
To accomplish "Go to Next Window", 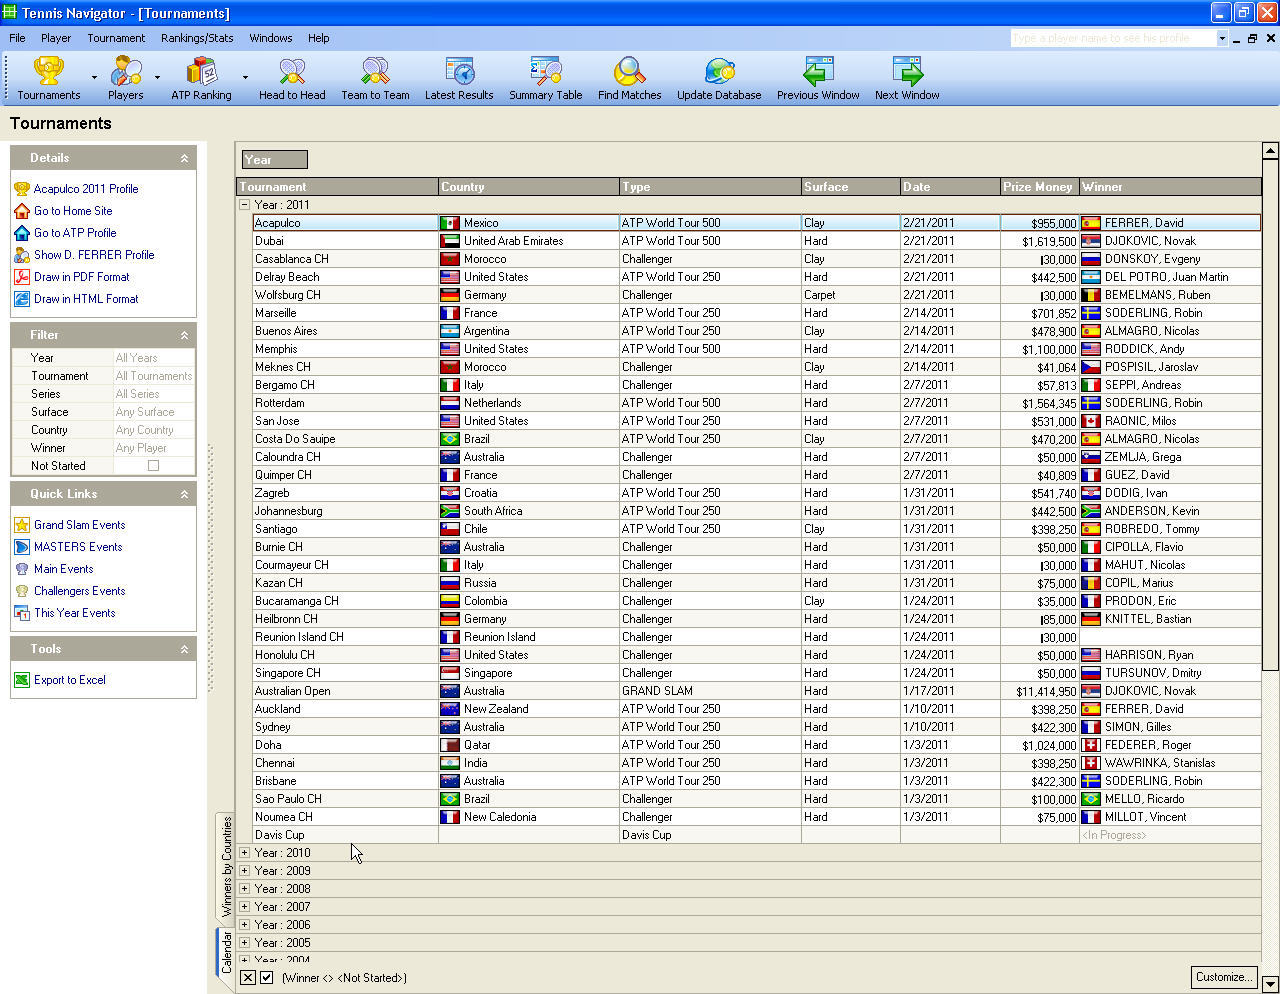I will (907, 78).
